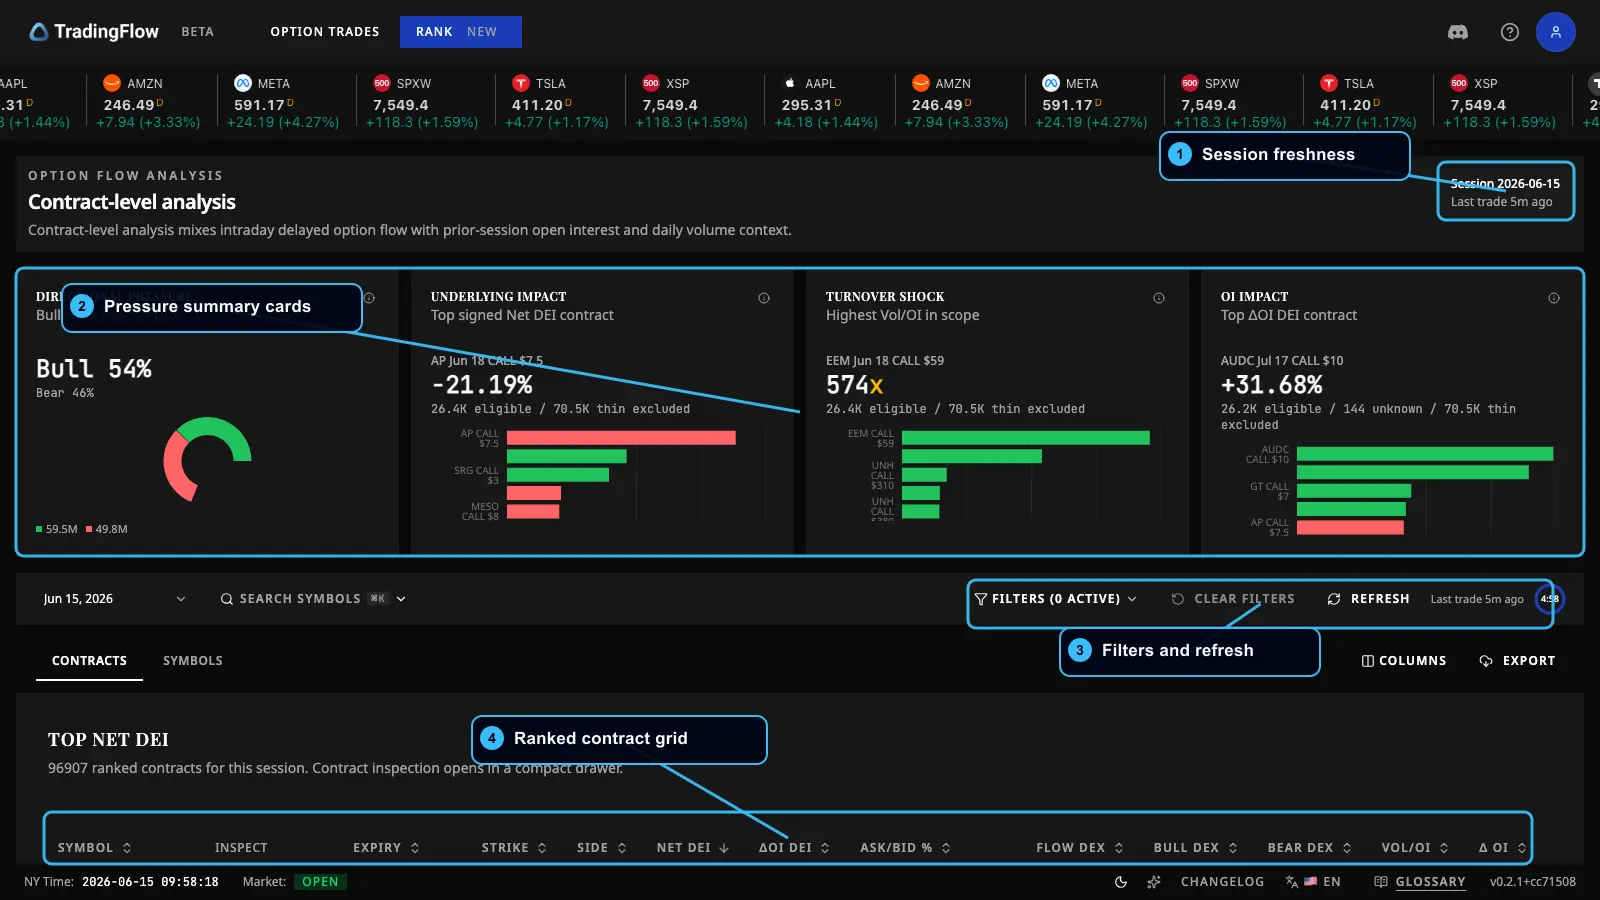Click the EXPORT button
Image resolution: width=1600 pixels, height=900 pixels.
pos(1518,661)
